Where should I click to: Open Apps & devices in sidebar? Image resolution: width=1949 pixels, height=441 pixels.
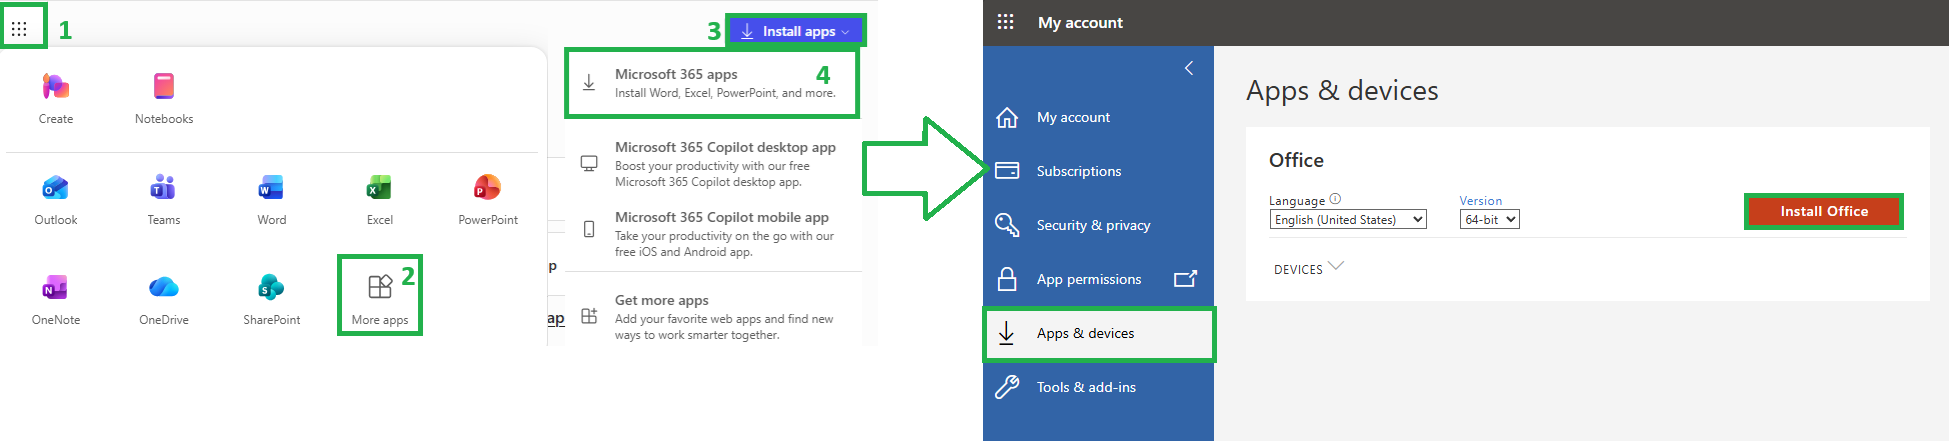pyautogui.click(x=1098, y=333)
